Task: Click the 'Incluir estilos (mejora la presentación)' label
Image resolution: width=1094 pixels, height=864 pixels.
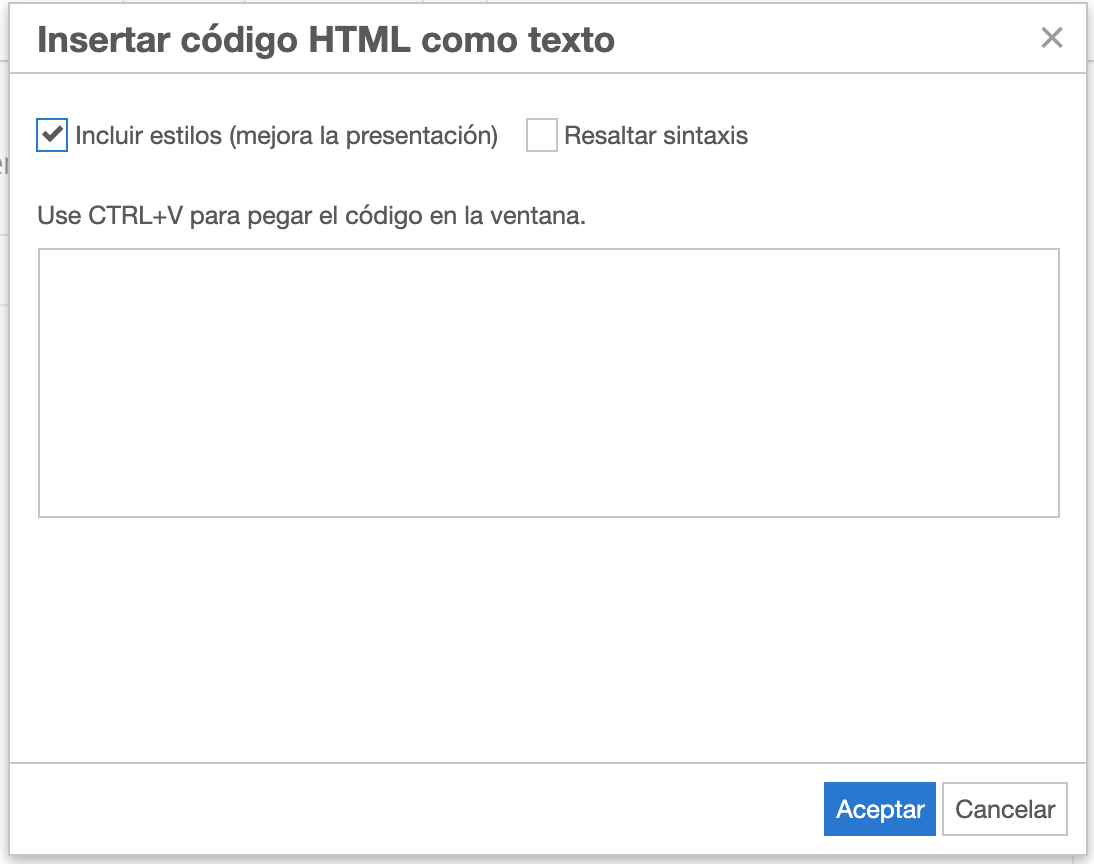Action: [286, 136]
